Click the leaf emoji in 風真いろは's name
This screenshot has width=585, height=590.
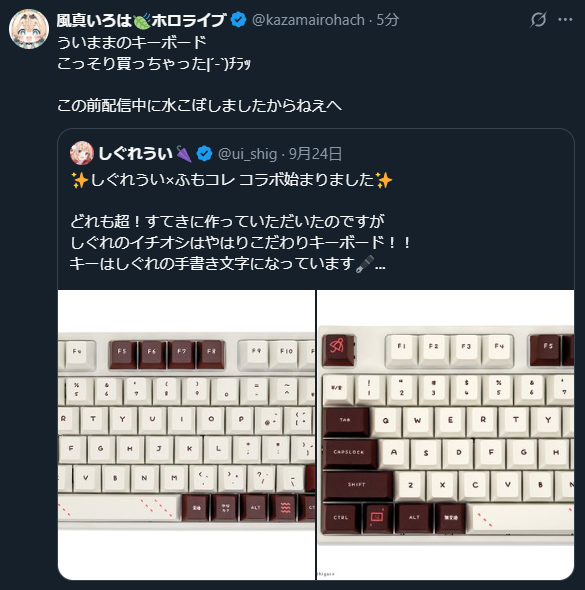[x=142, y=20]
